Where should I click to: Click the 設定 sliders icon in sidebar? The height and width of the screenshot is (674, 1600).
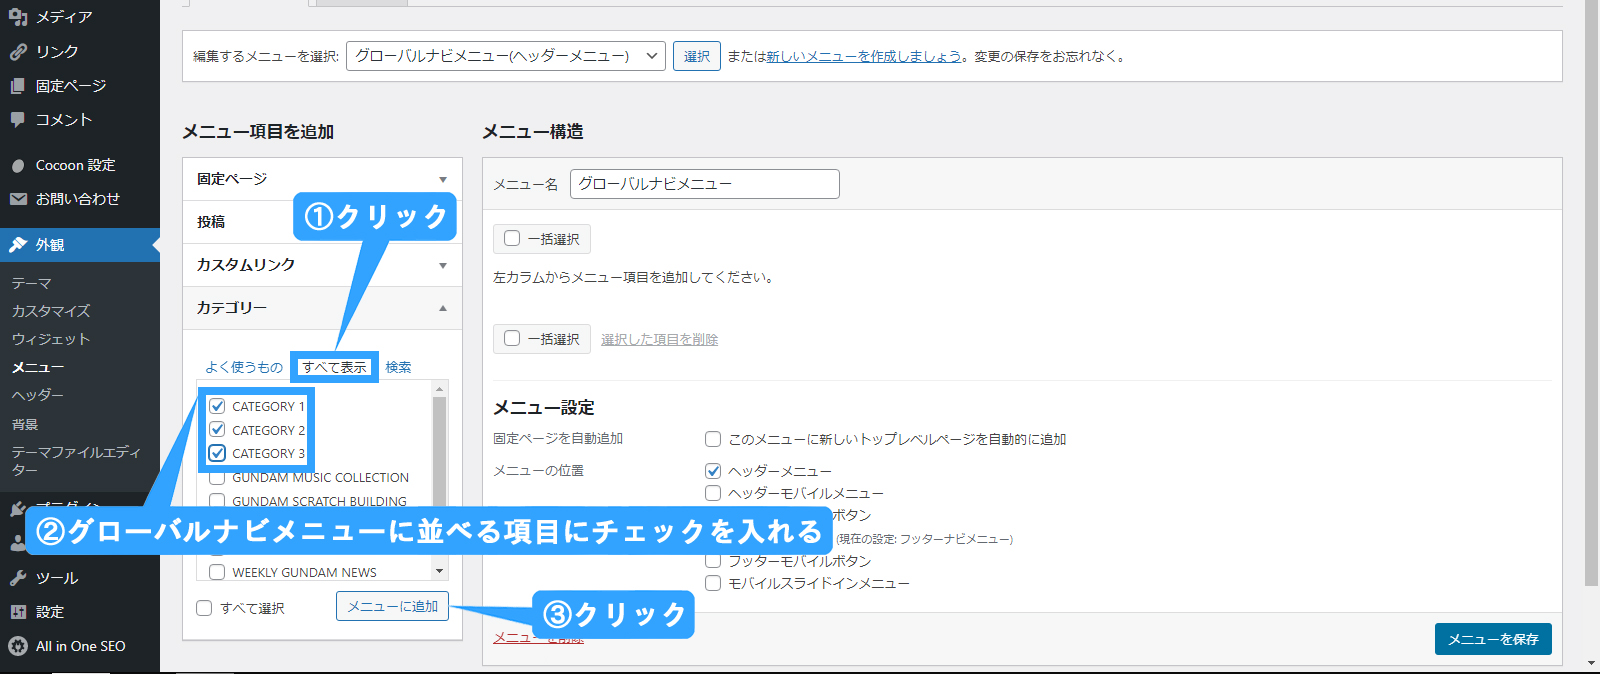[x=18, y=612]
